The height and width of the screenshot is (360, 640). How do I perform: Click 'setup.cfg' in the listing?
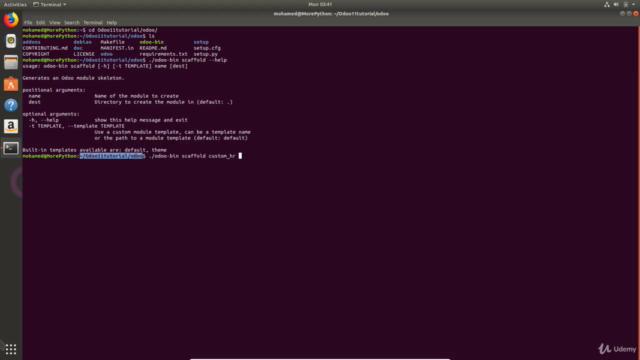click(x=207, y=48)
